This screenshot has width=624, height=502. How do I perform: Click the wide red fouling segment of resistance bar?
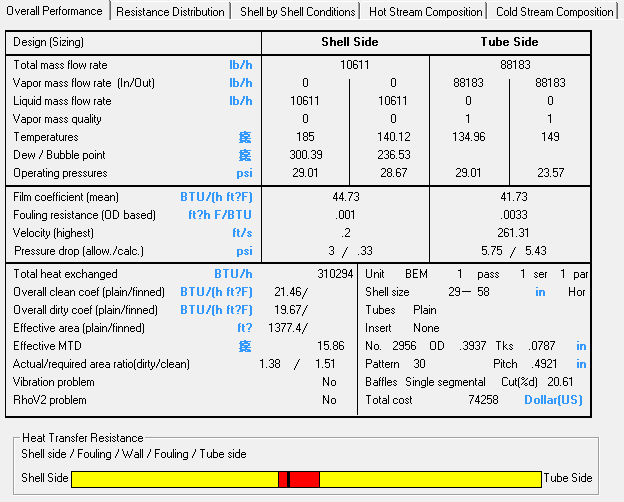pyautogui.click(x=304, y=479)
